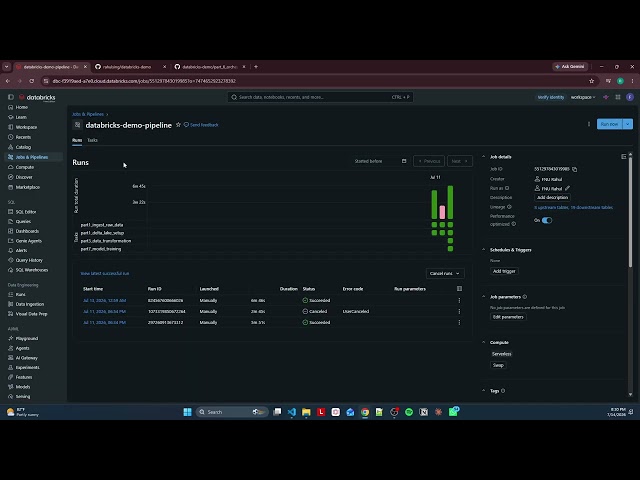The height and width of the screenshot is (480, 640).
Task: Click the Swap compute button
Action: coord(498,365)
